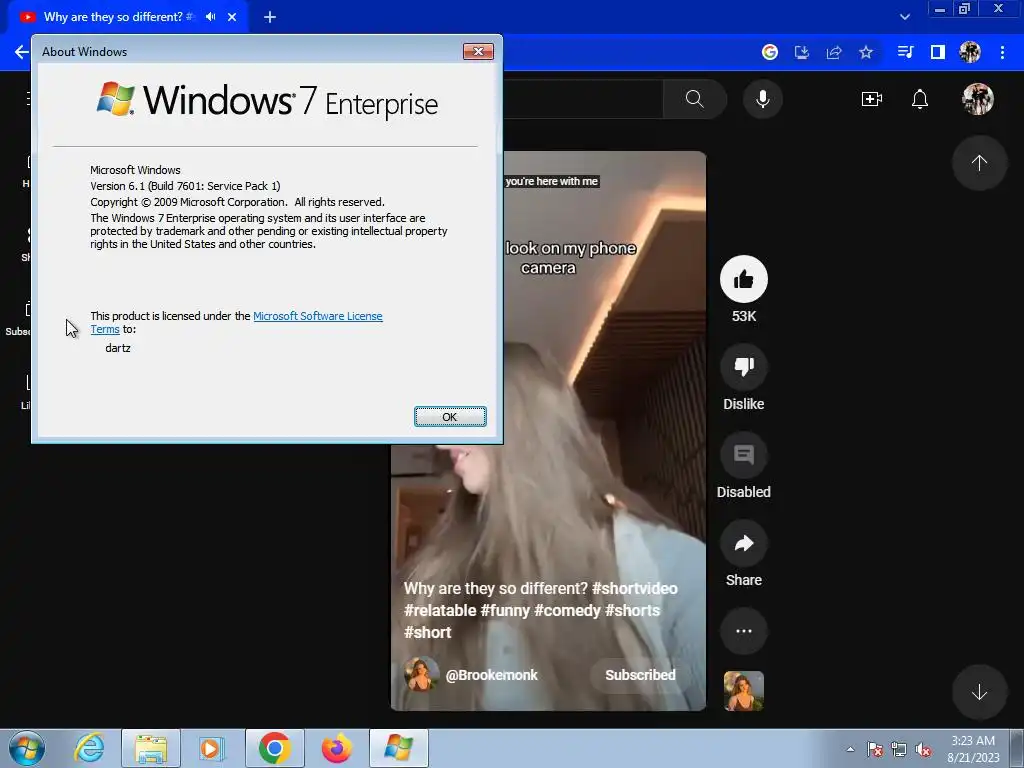Click #comedy hashtag

(567, 611)
